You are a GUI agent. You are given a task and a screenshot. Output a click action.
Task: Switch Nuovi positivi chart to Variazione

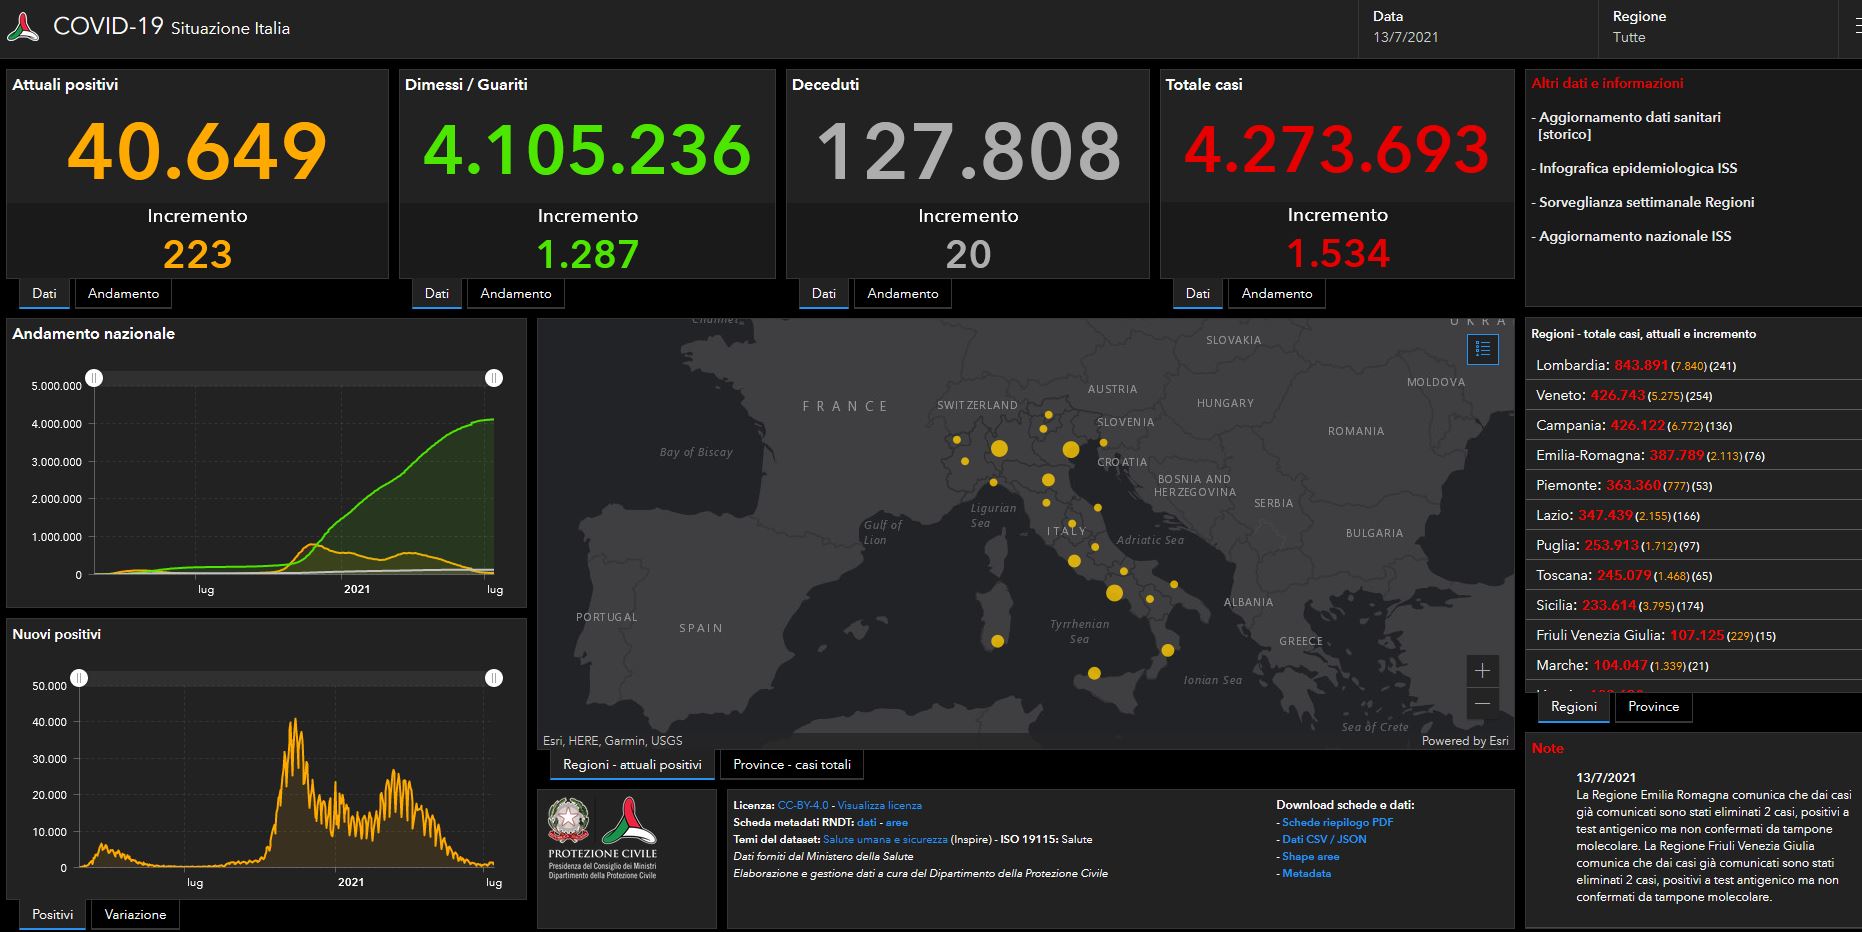coord(135,915)
